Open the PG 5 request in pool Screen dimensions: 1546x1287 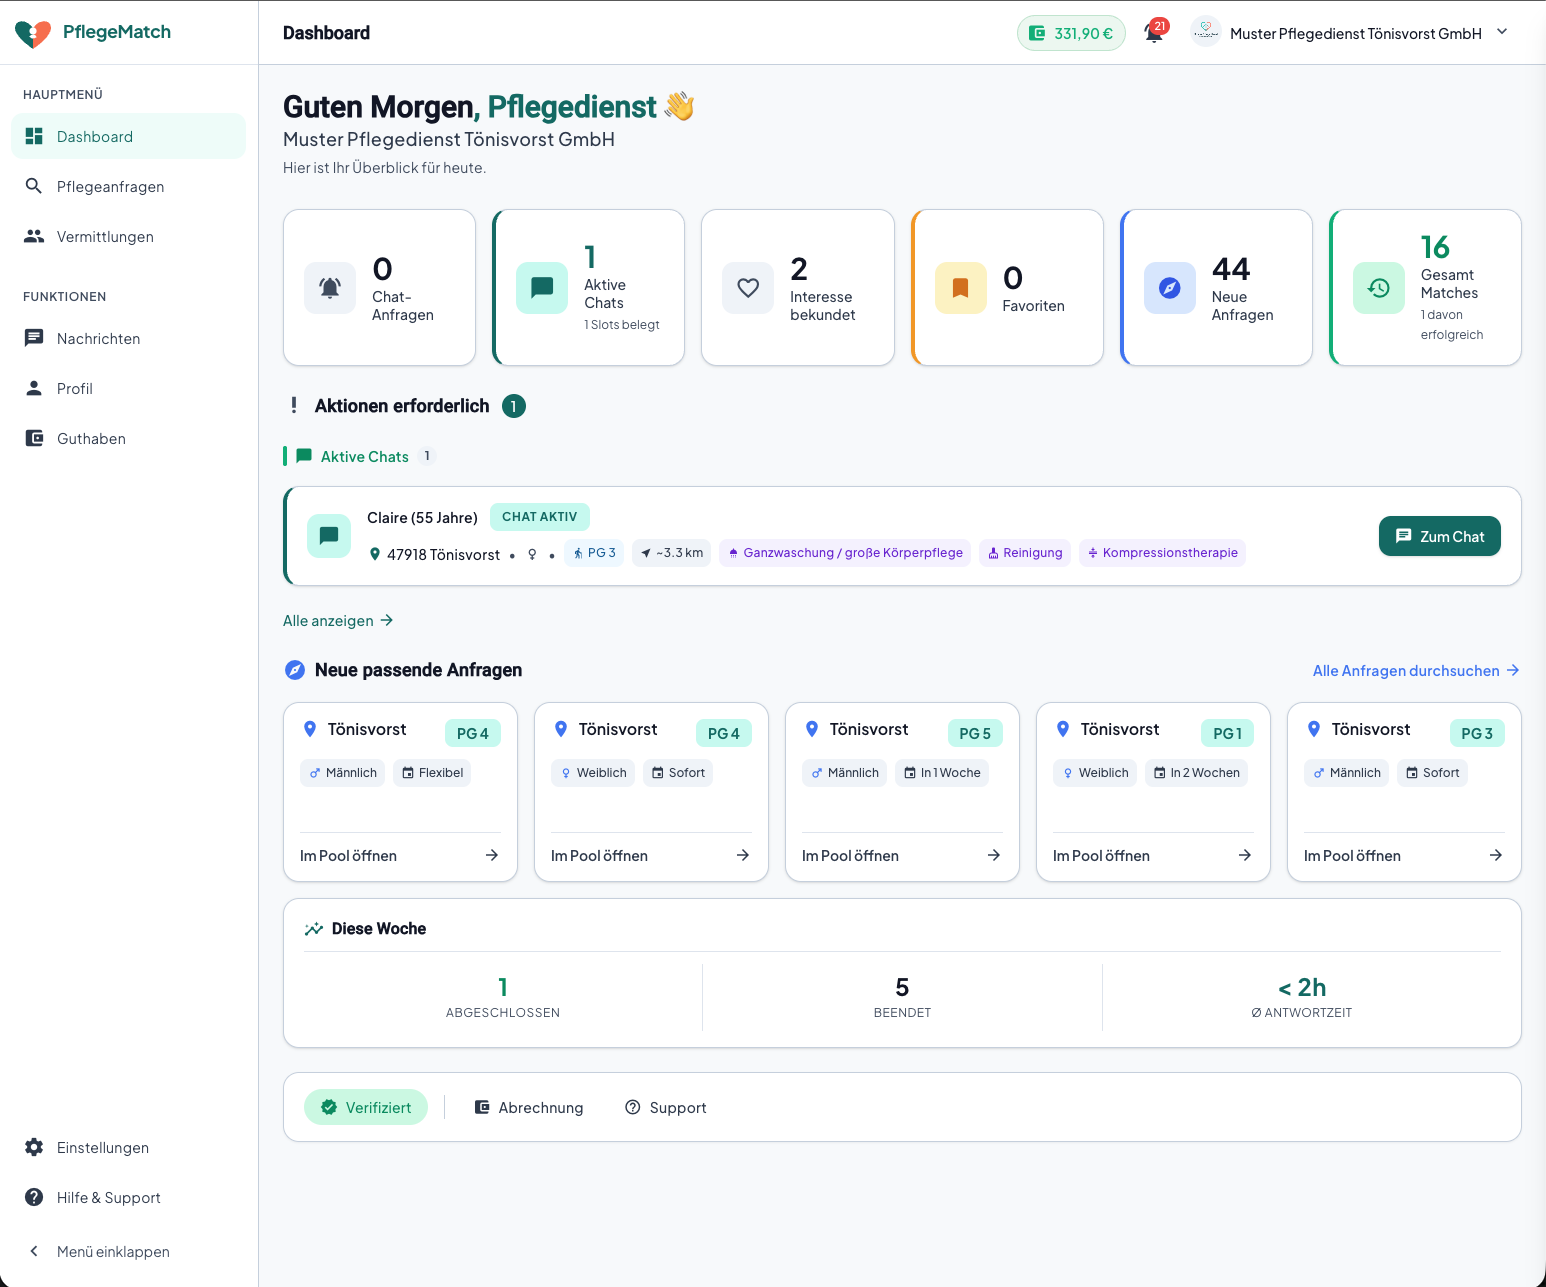(x=901, y=855)
